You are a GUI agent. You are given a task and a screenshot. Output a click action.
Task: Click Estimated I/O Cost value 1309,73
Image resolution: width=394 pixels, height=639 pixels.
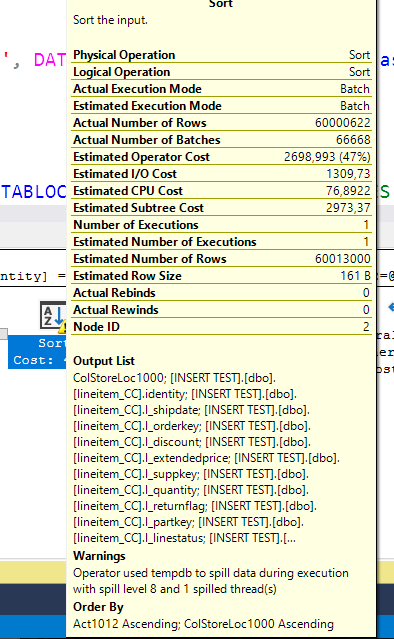(348, 174)
